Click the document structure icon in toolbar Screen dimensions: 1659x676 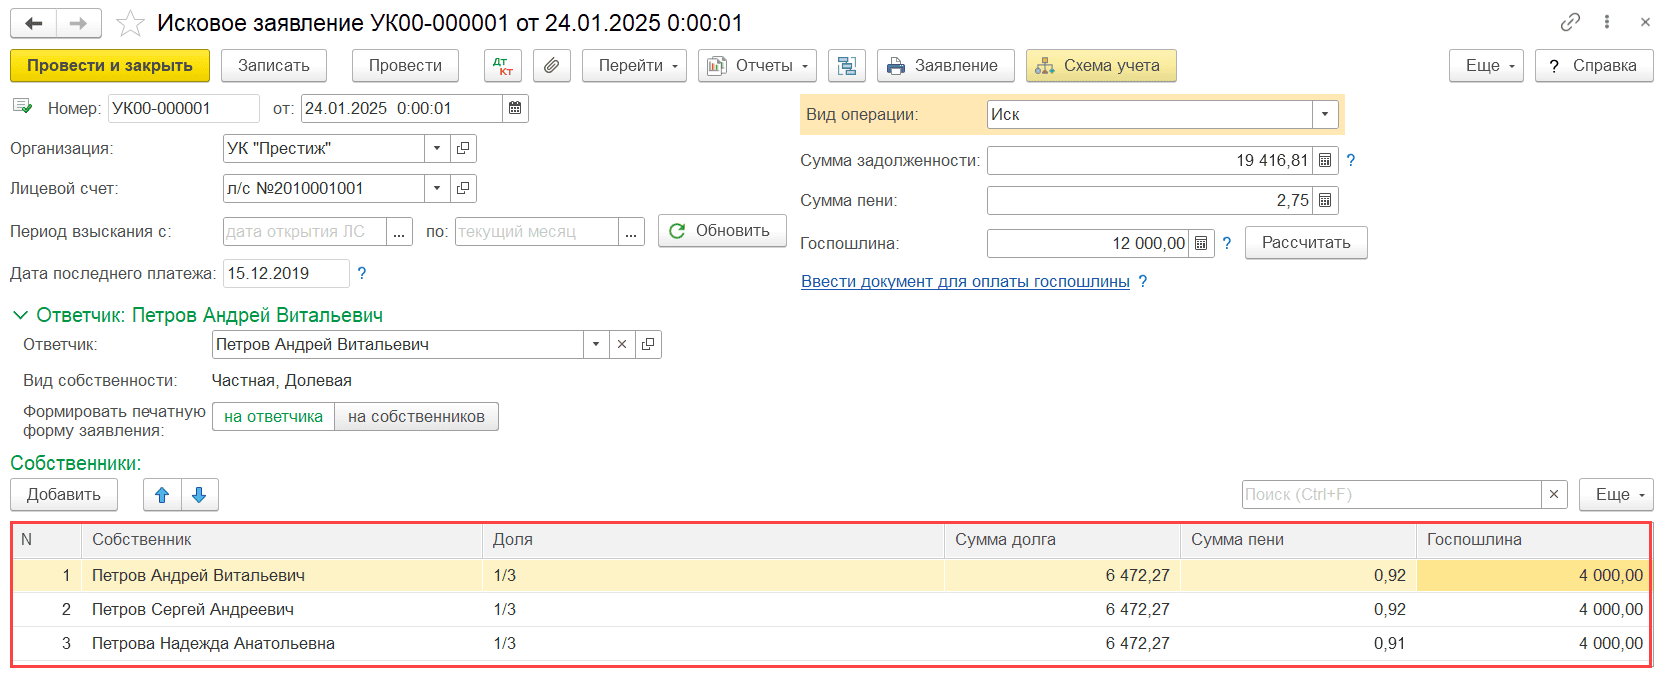click(846, 66)
